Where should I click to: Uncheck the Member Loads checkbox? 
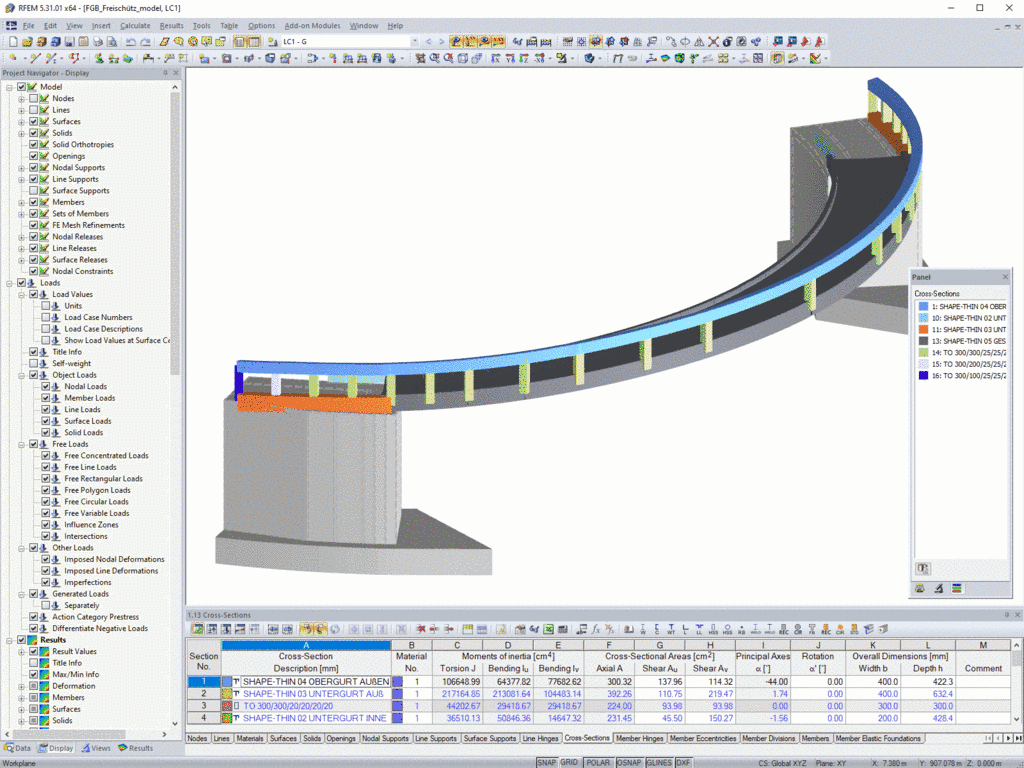tap(46, 398)
